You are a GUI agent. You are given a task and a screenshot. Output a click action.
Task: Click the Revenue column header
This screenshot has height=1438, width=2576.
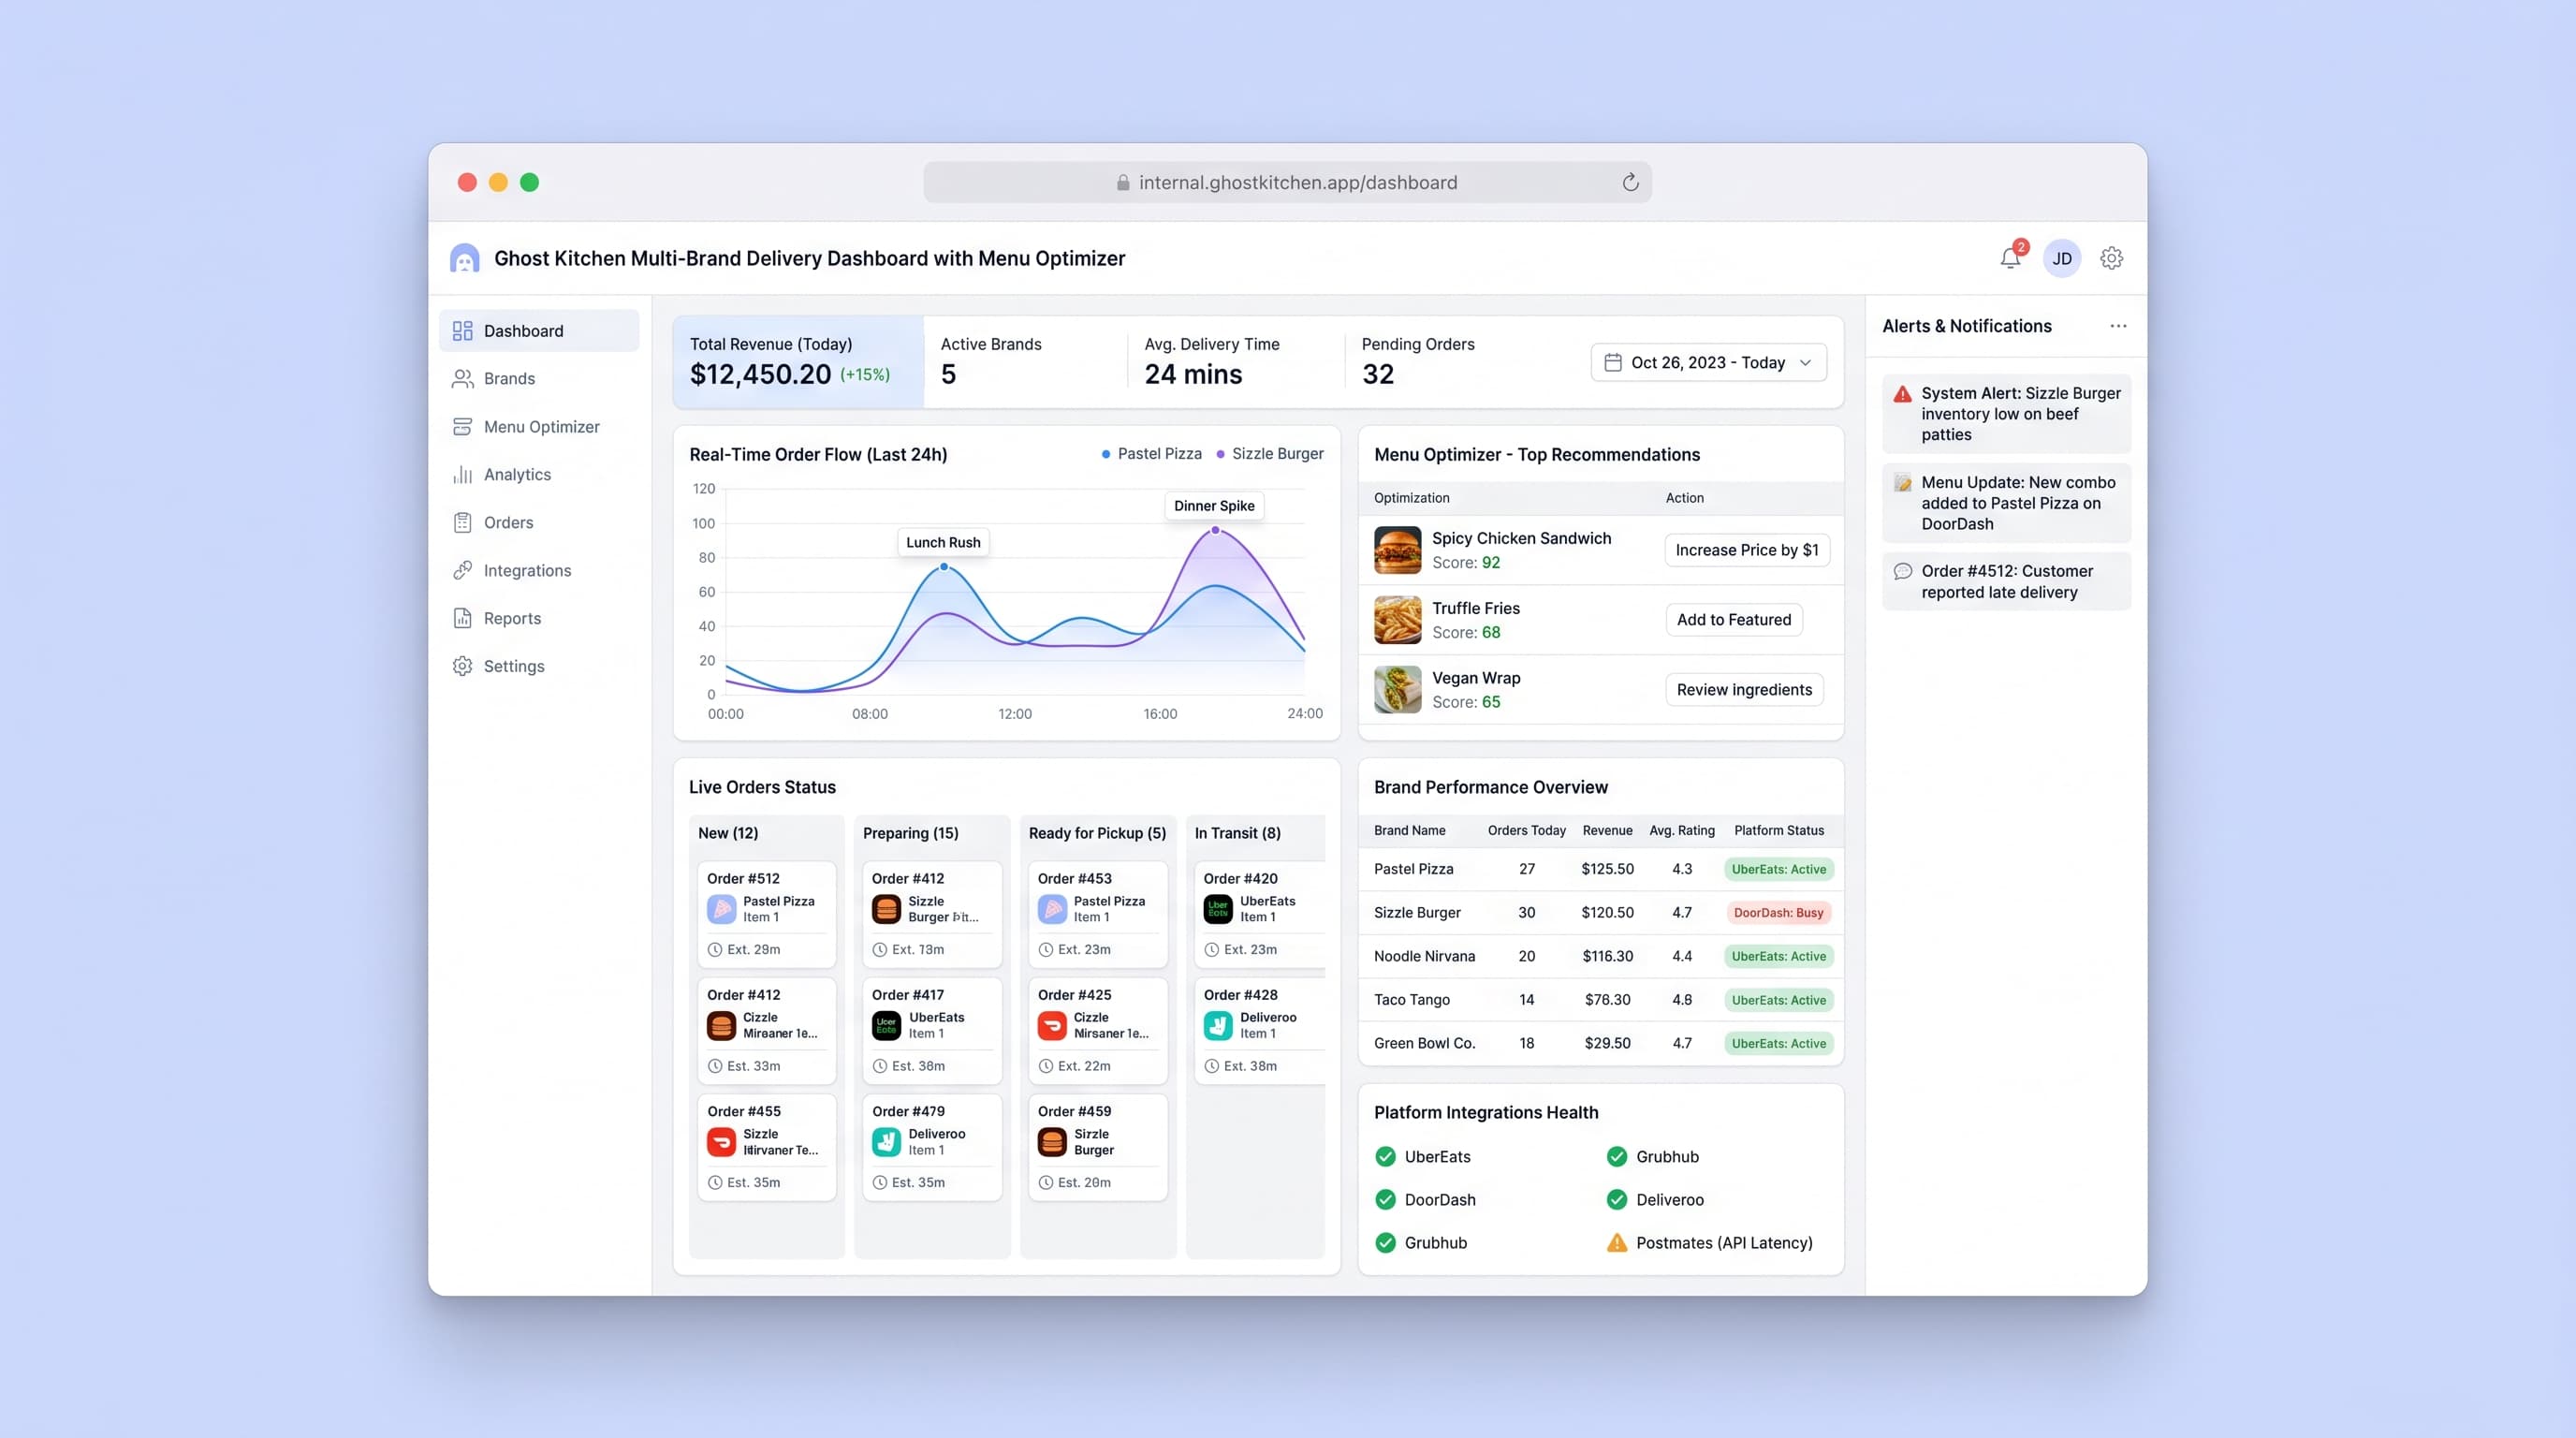coord(1607,831)
